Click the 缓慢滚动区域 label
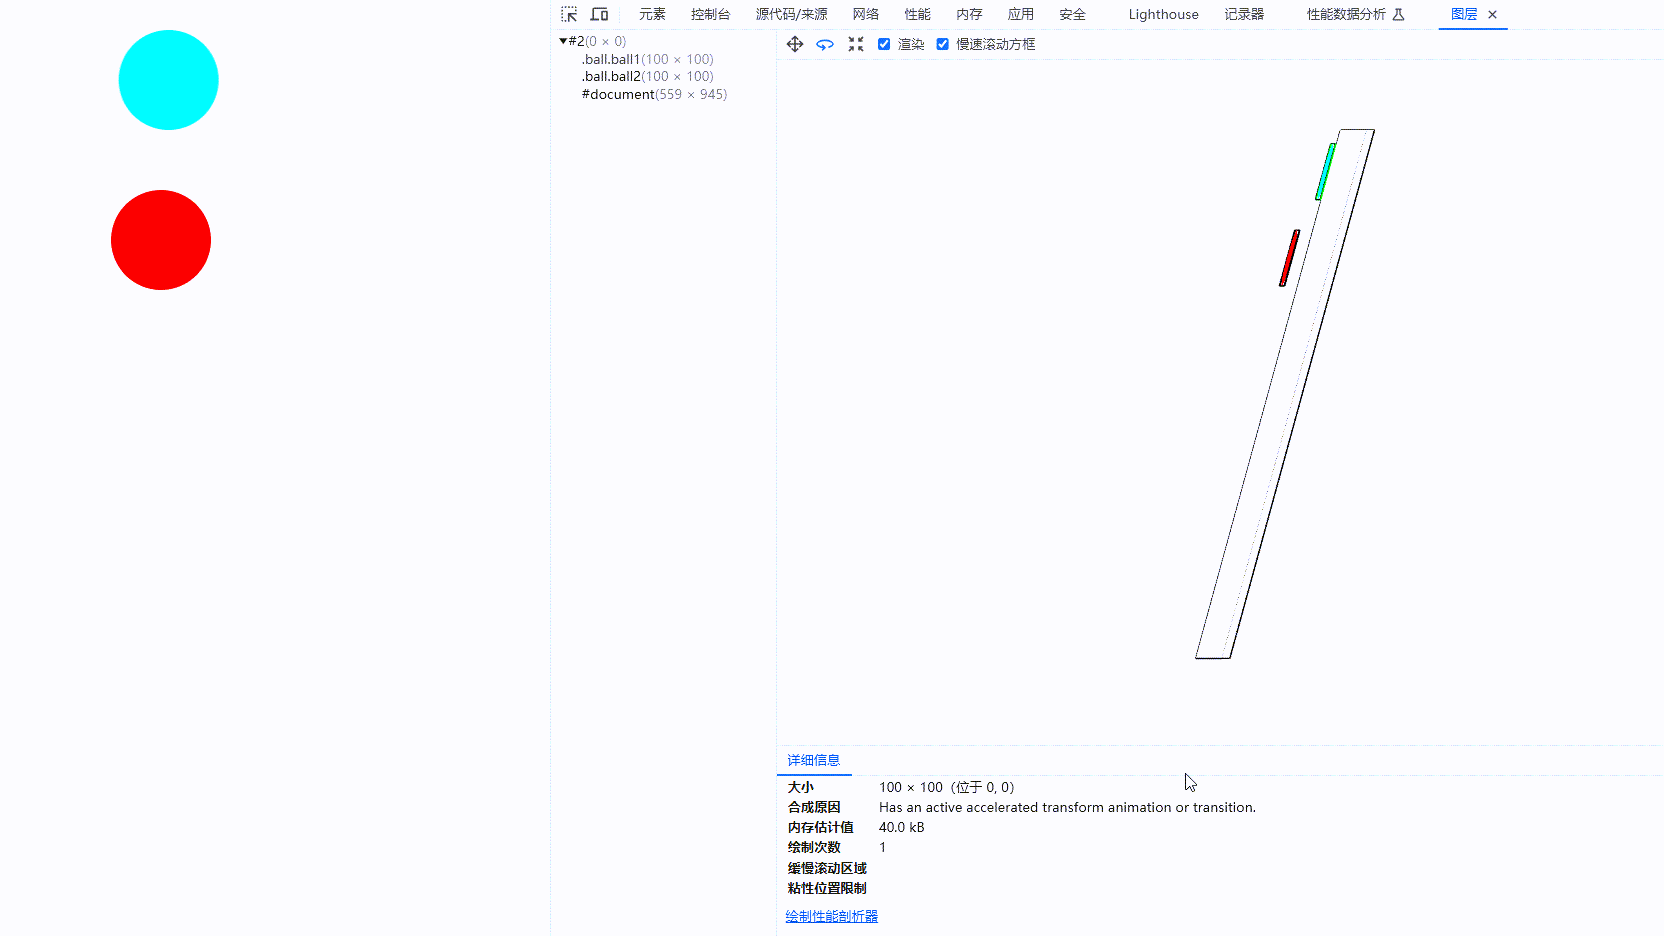The width and height of the screenshot is (1664, 936). tap(827, 868)
